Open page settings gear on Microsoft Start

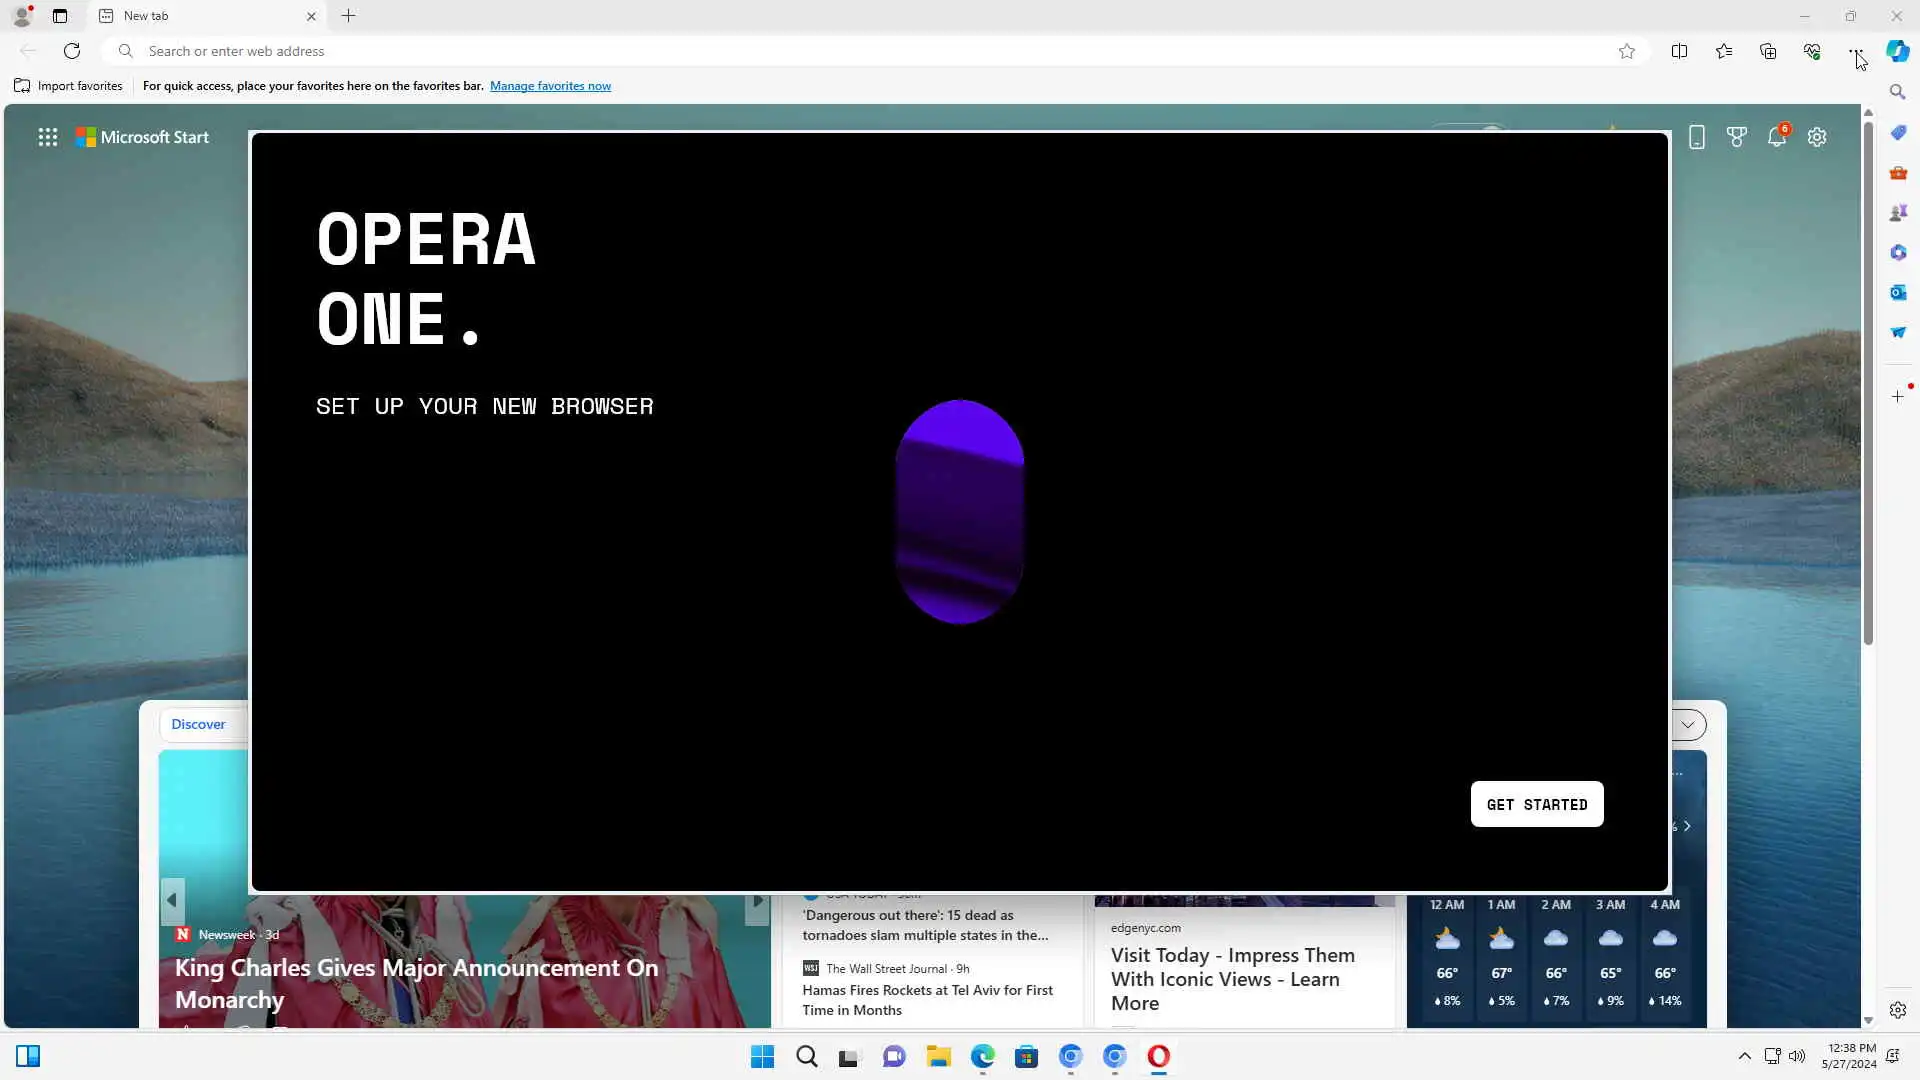coord(1817,137)
